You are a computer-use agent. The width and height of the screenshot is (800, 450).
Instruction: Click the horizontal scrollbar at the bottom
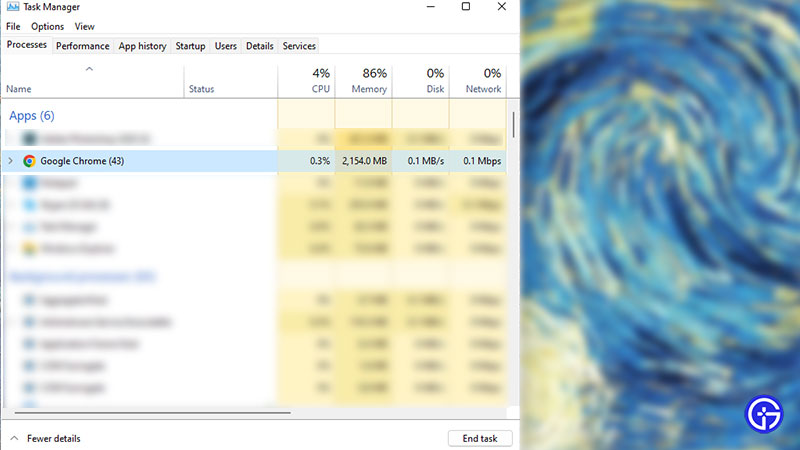point(153,412)
